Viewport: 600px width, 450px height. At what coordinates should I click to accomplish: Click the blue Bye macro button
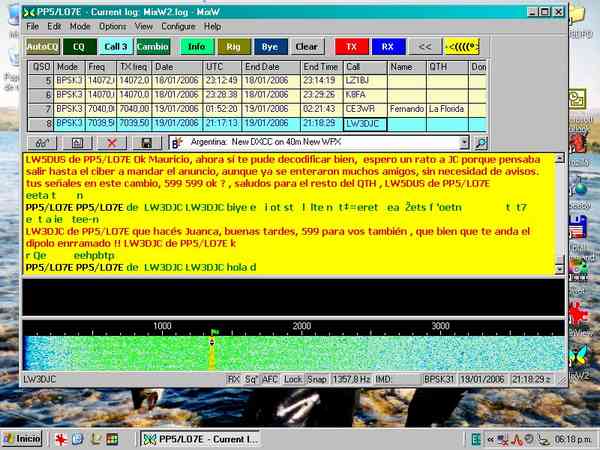coord(270,47)
